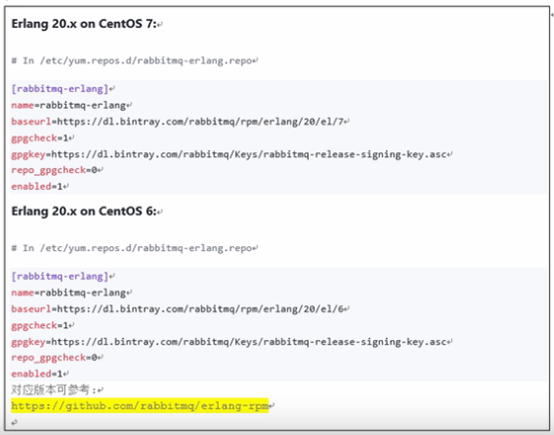The image size is (554, 435).
Task: Click the rabbitmq-erlang.repo comment under the CentOS 6 heading
Action: pyautogui.click(x=132, y=248)
